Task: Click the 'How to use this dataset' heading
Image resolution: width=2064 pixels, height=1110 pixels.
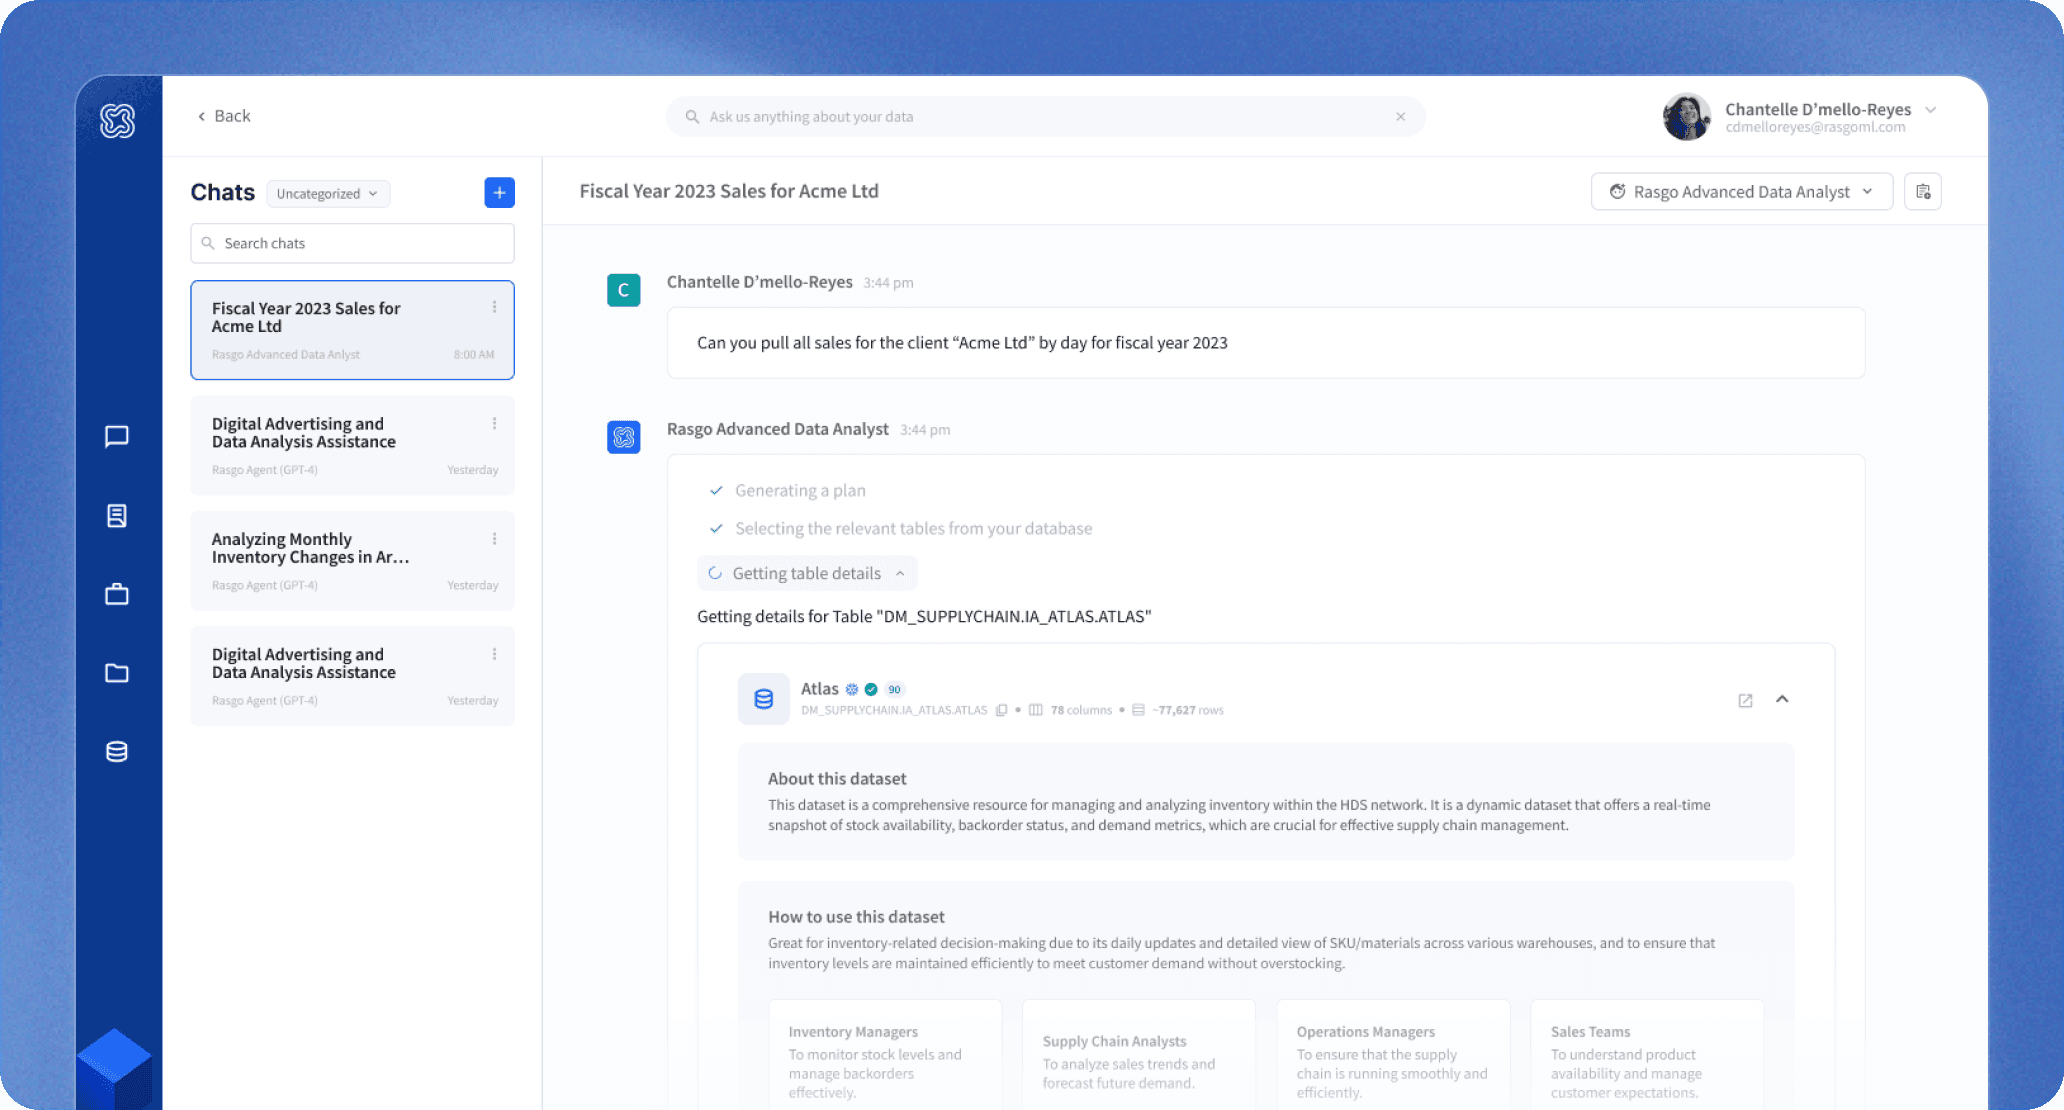Action: click(x=856, y=917)
